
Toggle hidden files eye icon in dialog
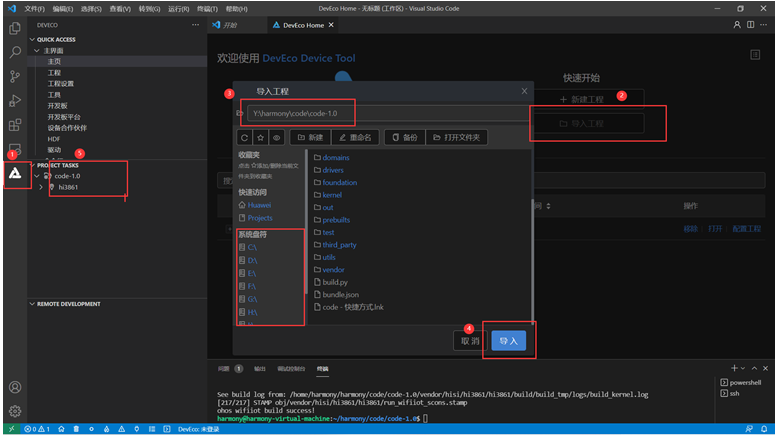tap(277, 137)
